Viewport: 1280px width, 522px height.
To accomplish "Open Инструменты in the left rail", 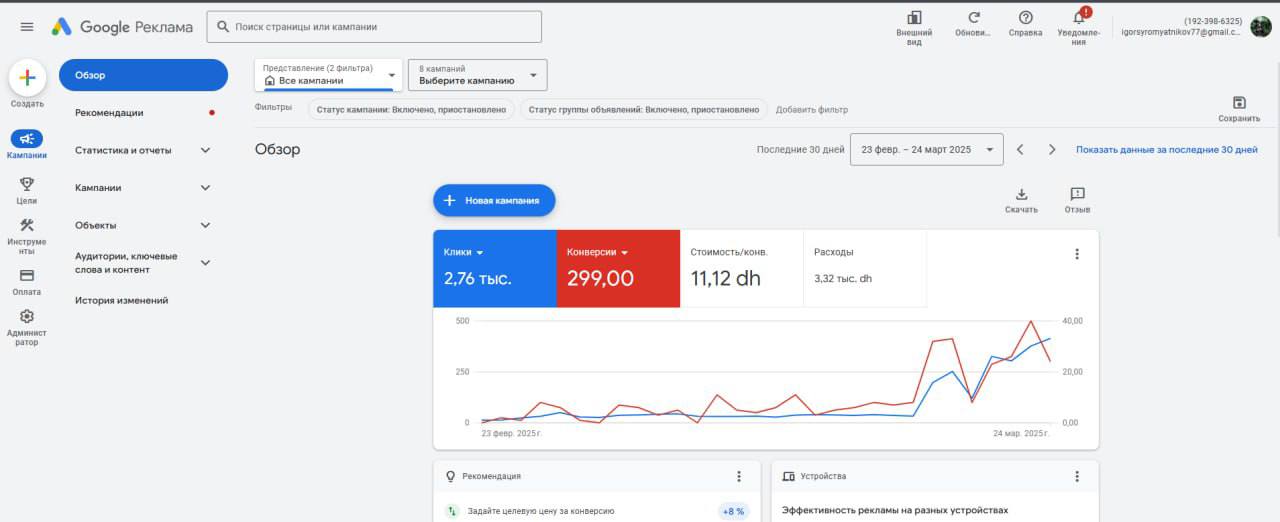I will point(27,237).
